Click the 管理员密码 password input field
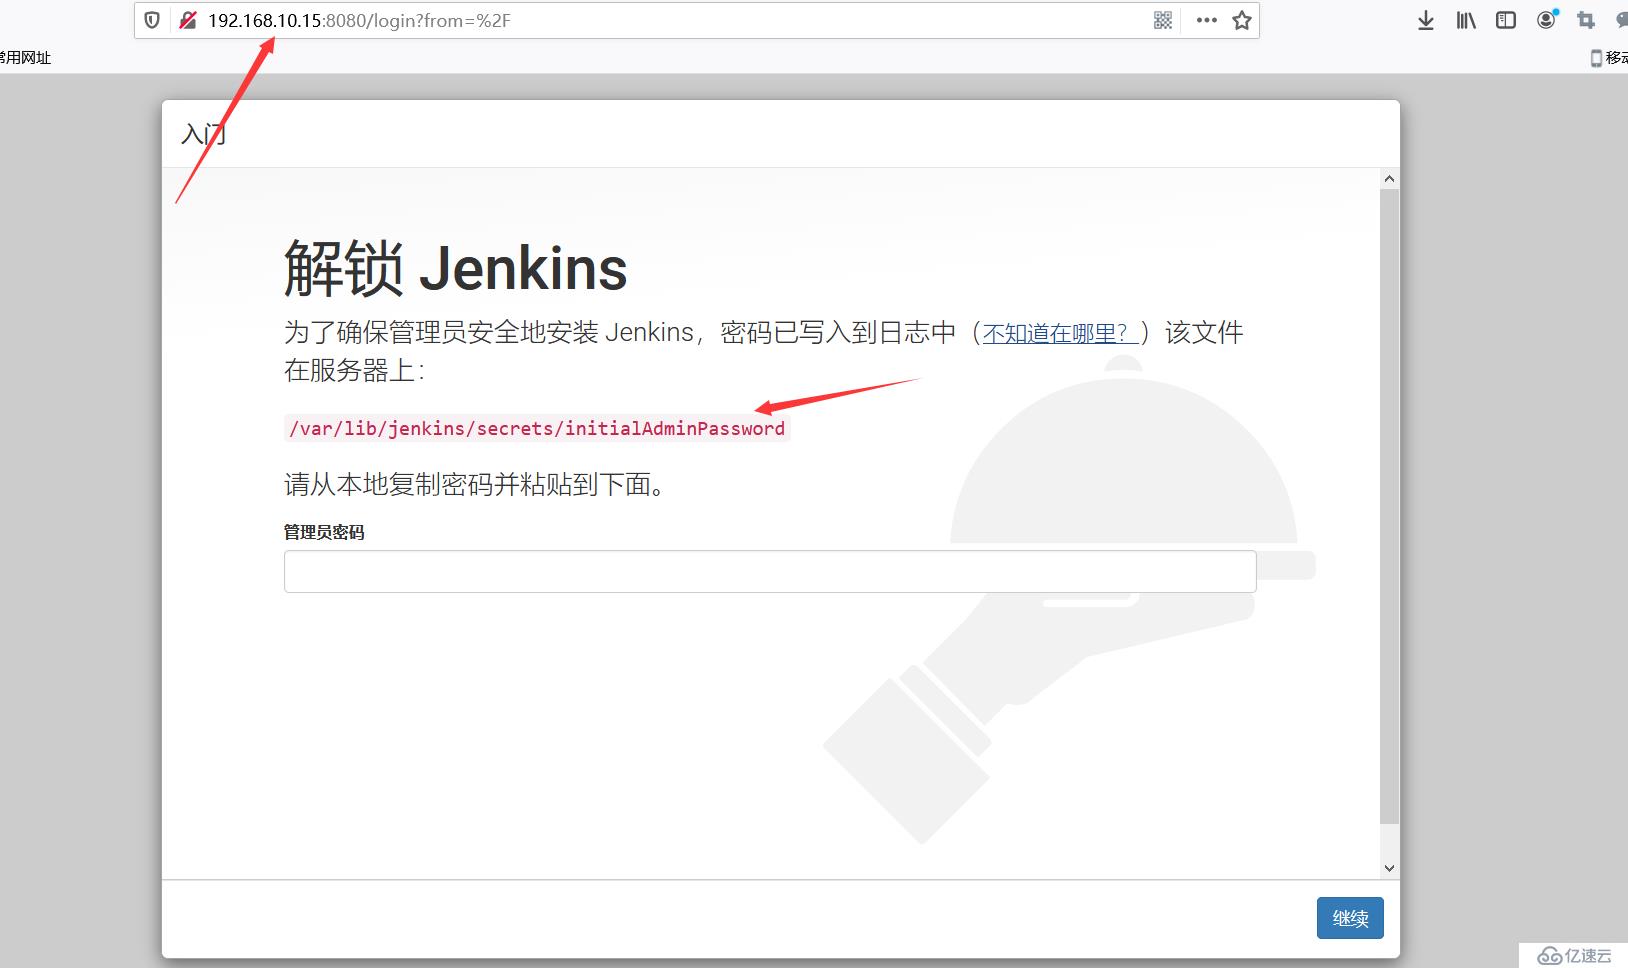The image size is (1628, 968). click(x=770, y=571)
